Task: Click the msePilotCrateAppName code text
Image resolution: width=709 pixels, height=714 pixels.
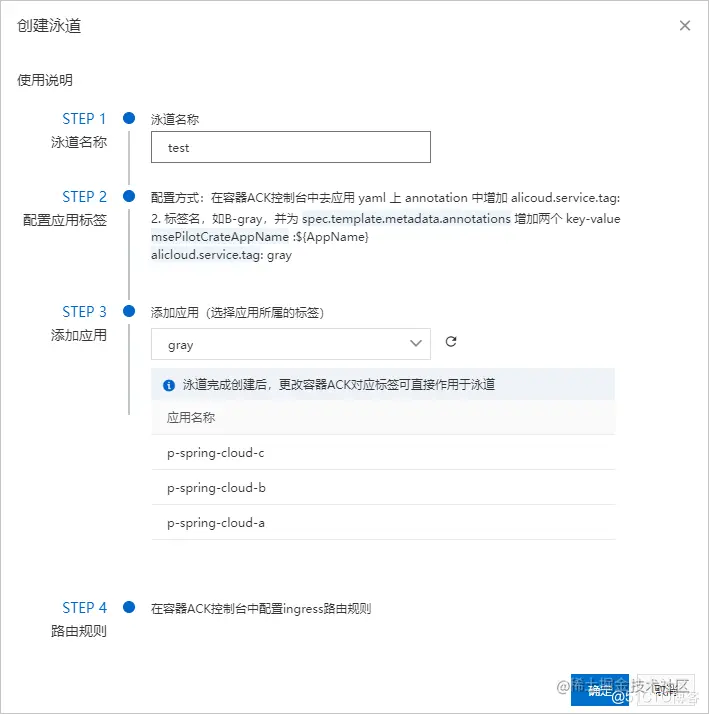Action: point(220,237)
